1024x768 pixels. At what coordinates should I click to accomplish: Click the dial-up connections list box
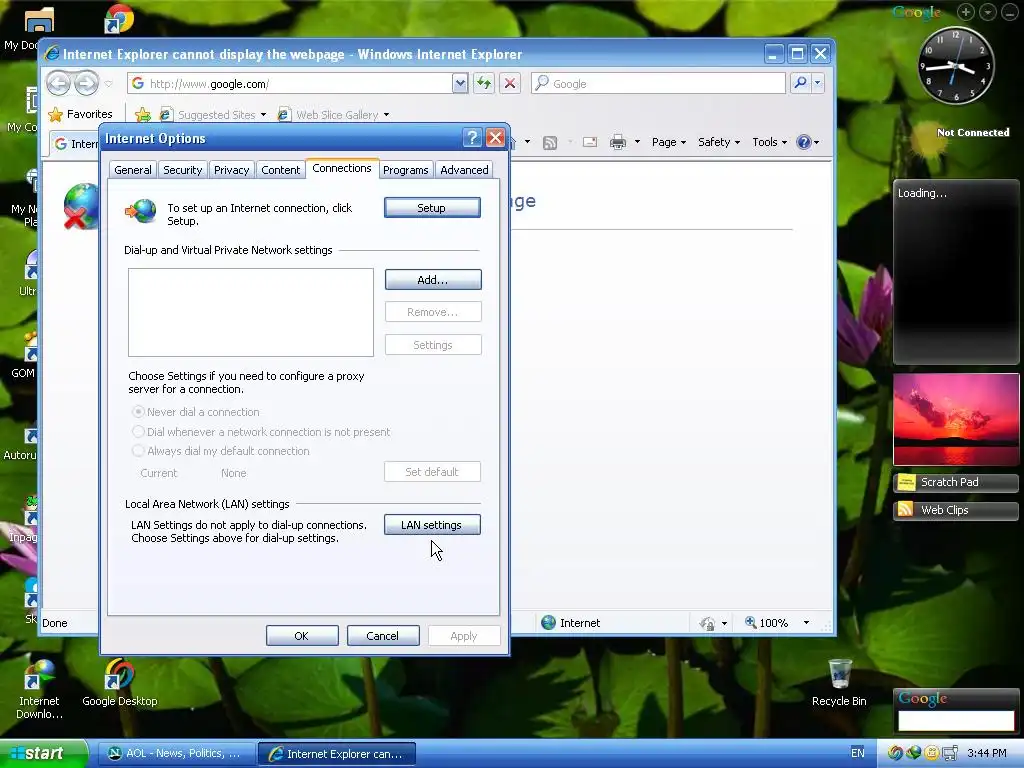point(251,312)
